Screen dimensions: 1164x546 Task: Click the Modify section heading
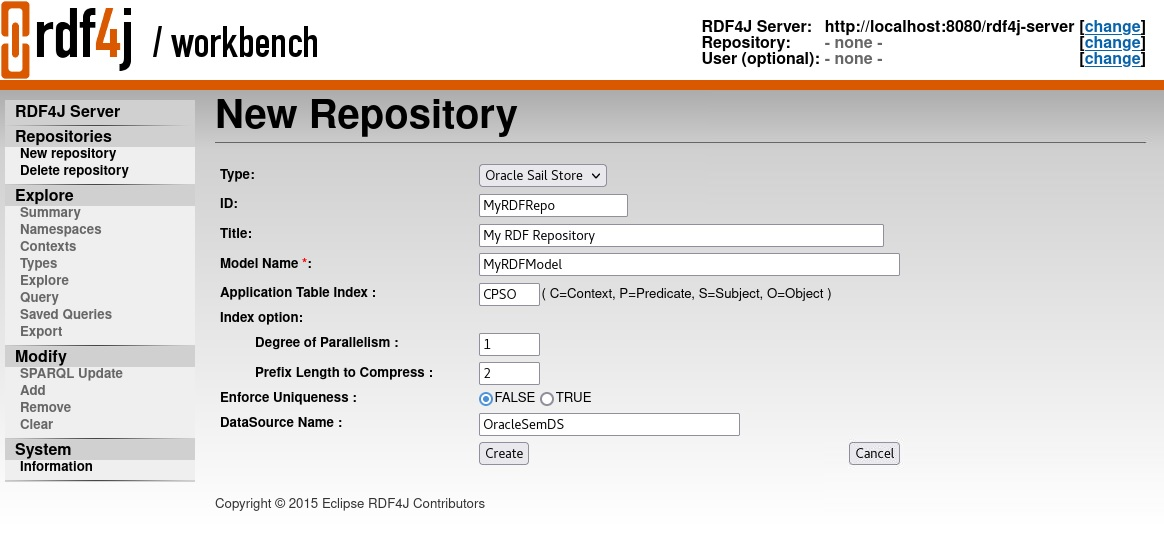(41, 357)
